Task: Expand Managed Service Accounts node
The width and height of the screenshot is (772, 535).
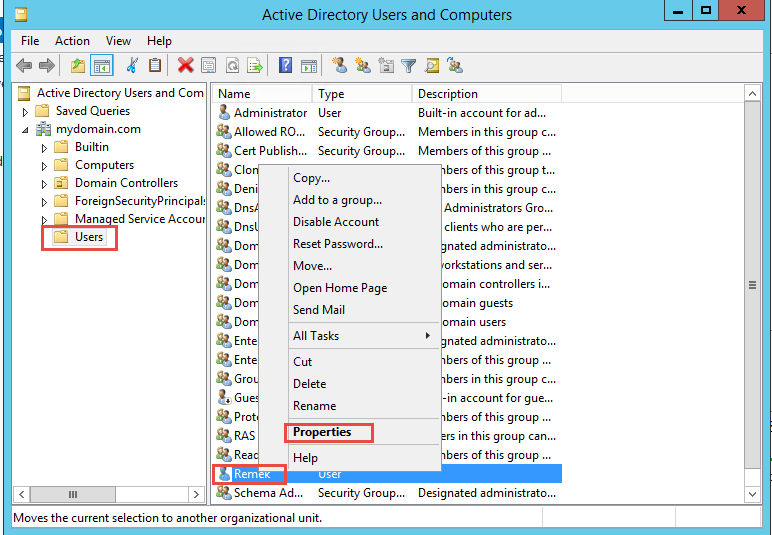Action: 44,220
